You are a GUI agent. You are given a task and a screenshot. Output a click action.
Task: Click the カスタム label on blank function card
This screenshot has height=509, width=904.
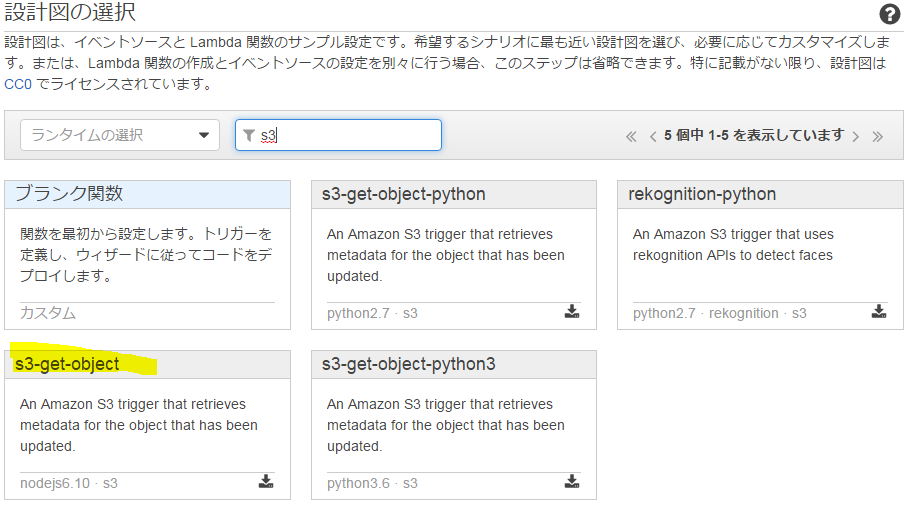[48, 313]
